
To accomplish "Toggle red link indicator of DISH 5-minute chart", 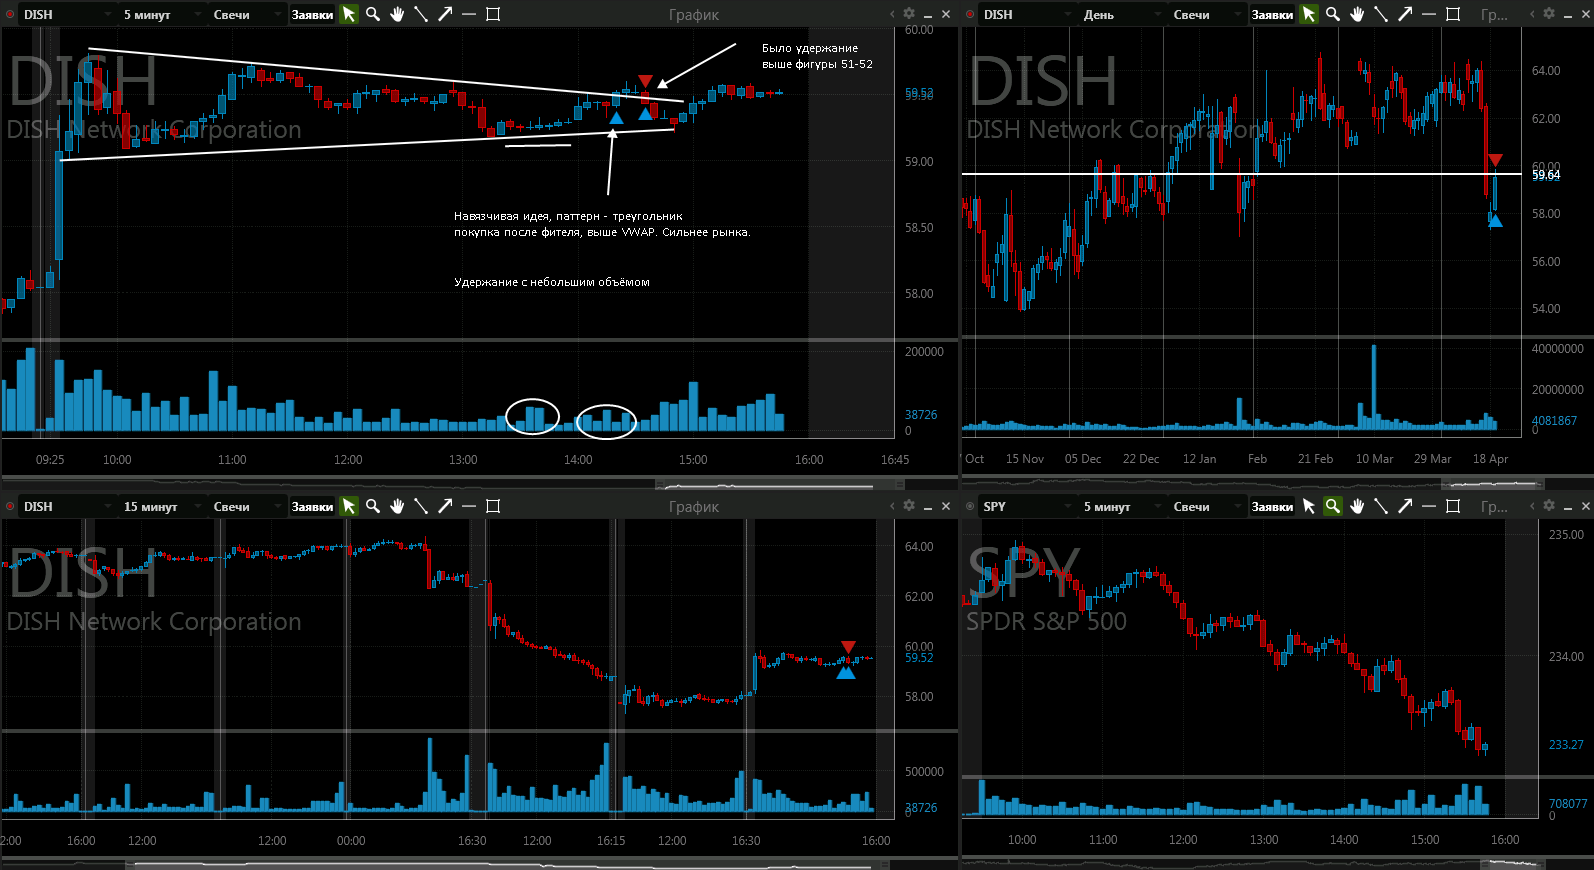I will pos(10,14).
